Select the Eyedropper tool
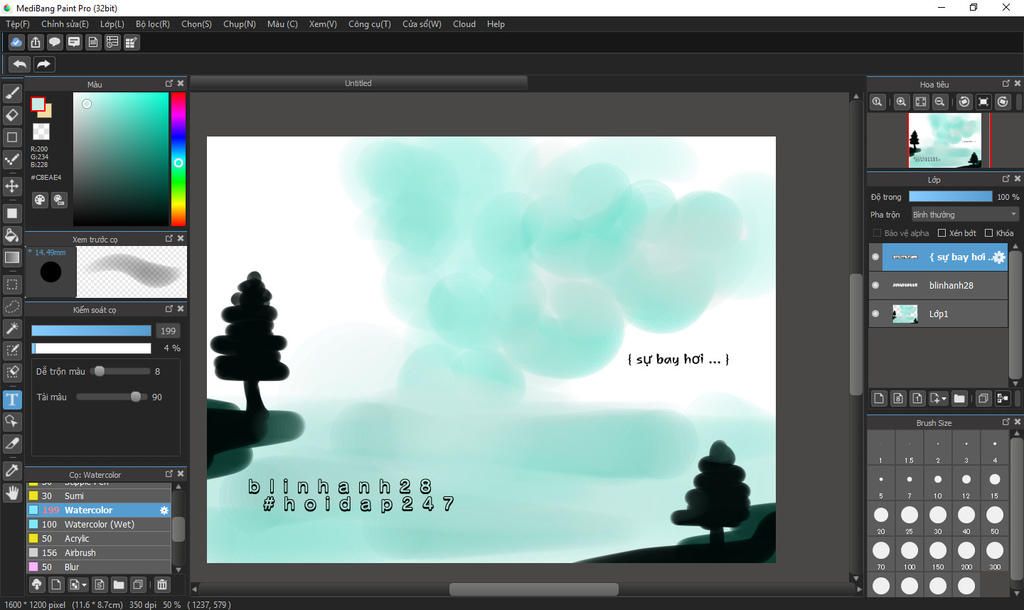 tap(12, 470)
